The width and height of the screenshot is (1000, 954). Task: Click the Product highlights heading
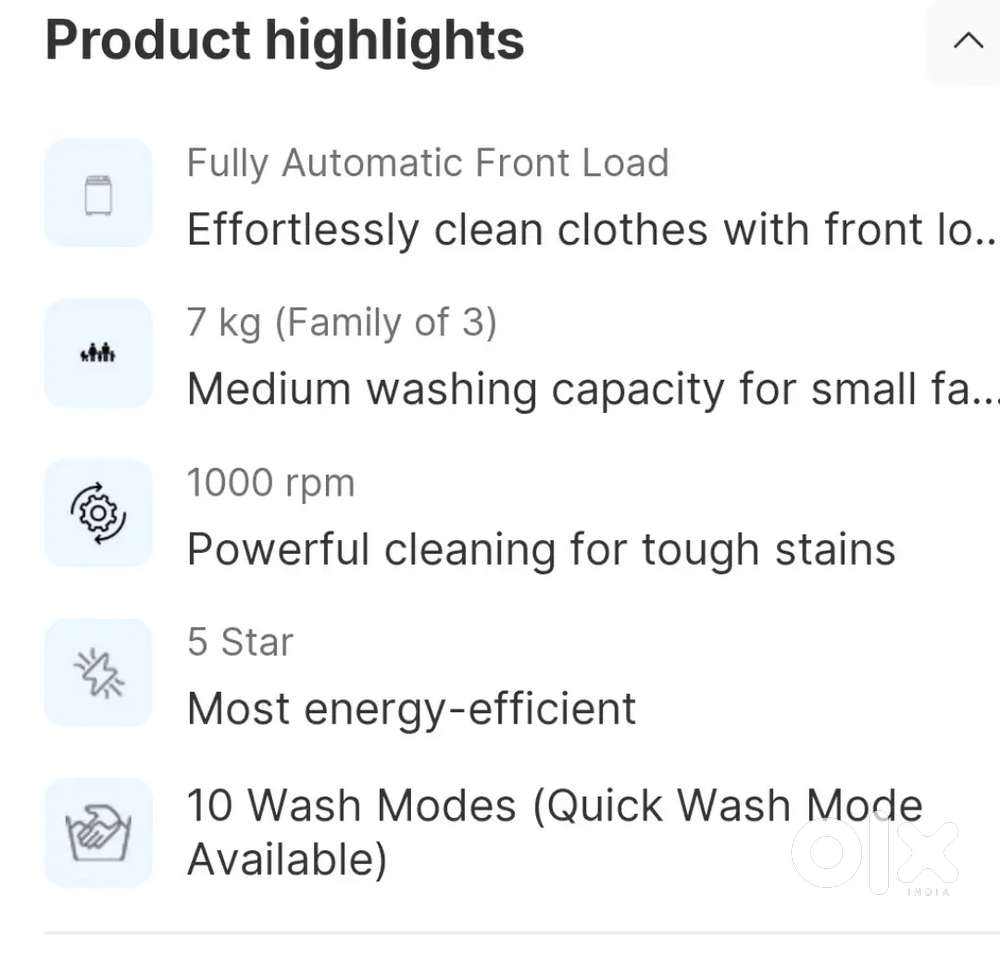(285, 41)
